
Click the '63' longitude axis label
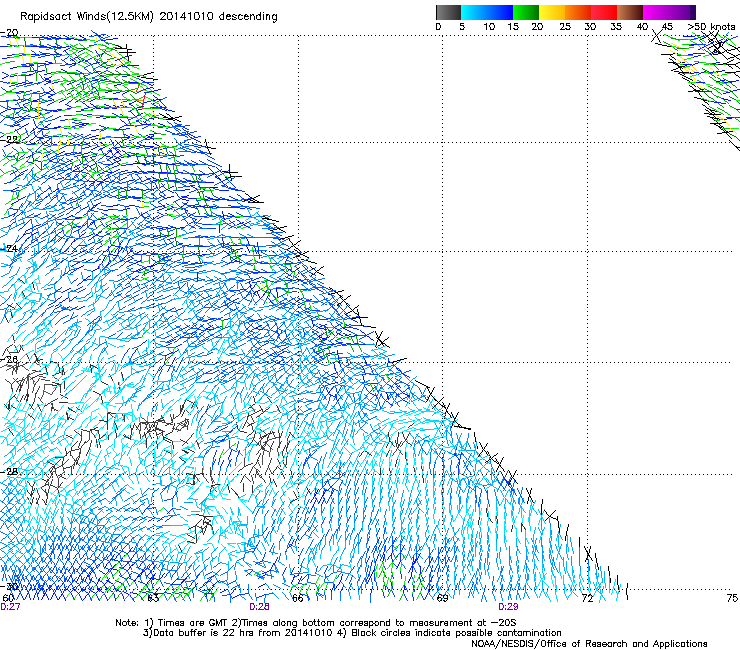pyautogui.click(x=153, y=598)
